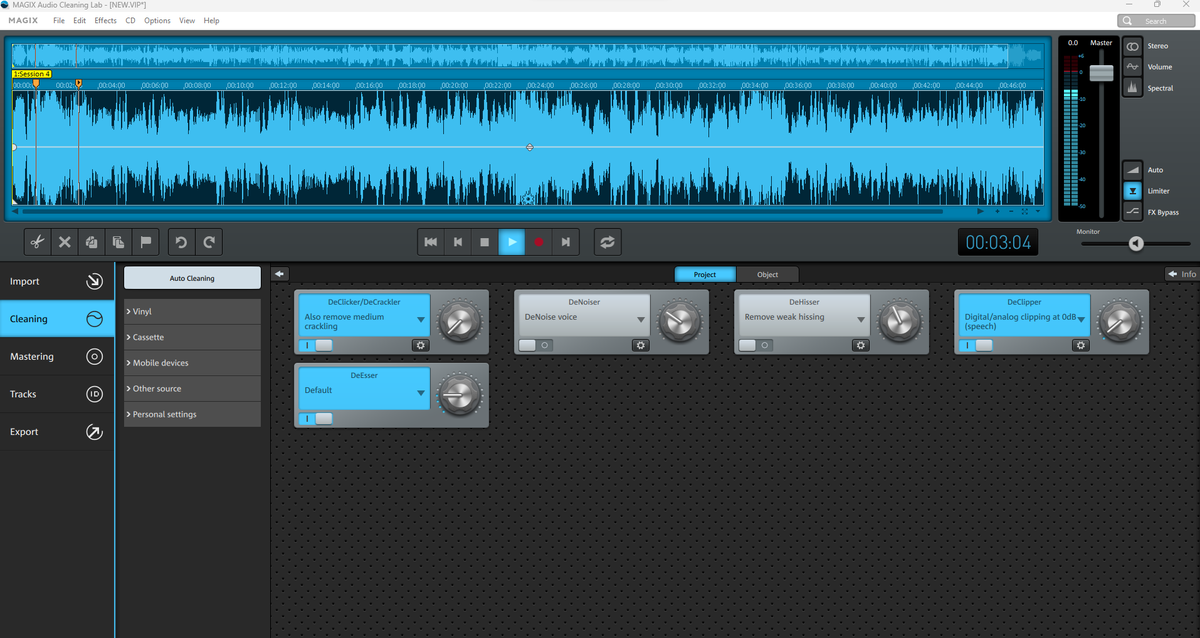Image resolution: width=1200 pixels, height=638 pixels.
Task: Toggle loop playback mode
Action: tap(607, 242)
